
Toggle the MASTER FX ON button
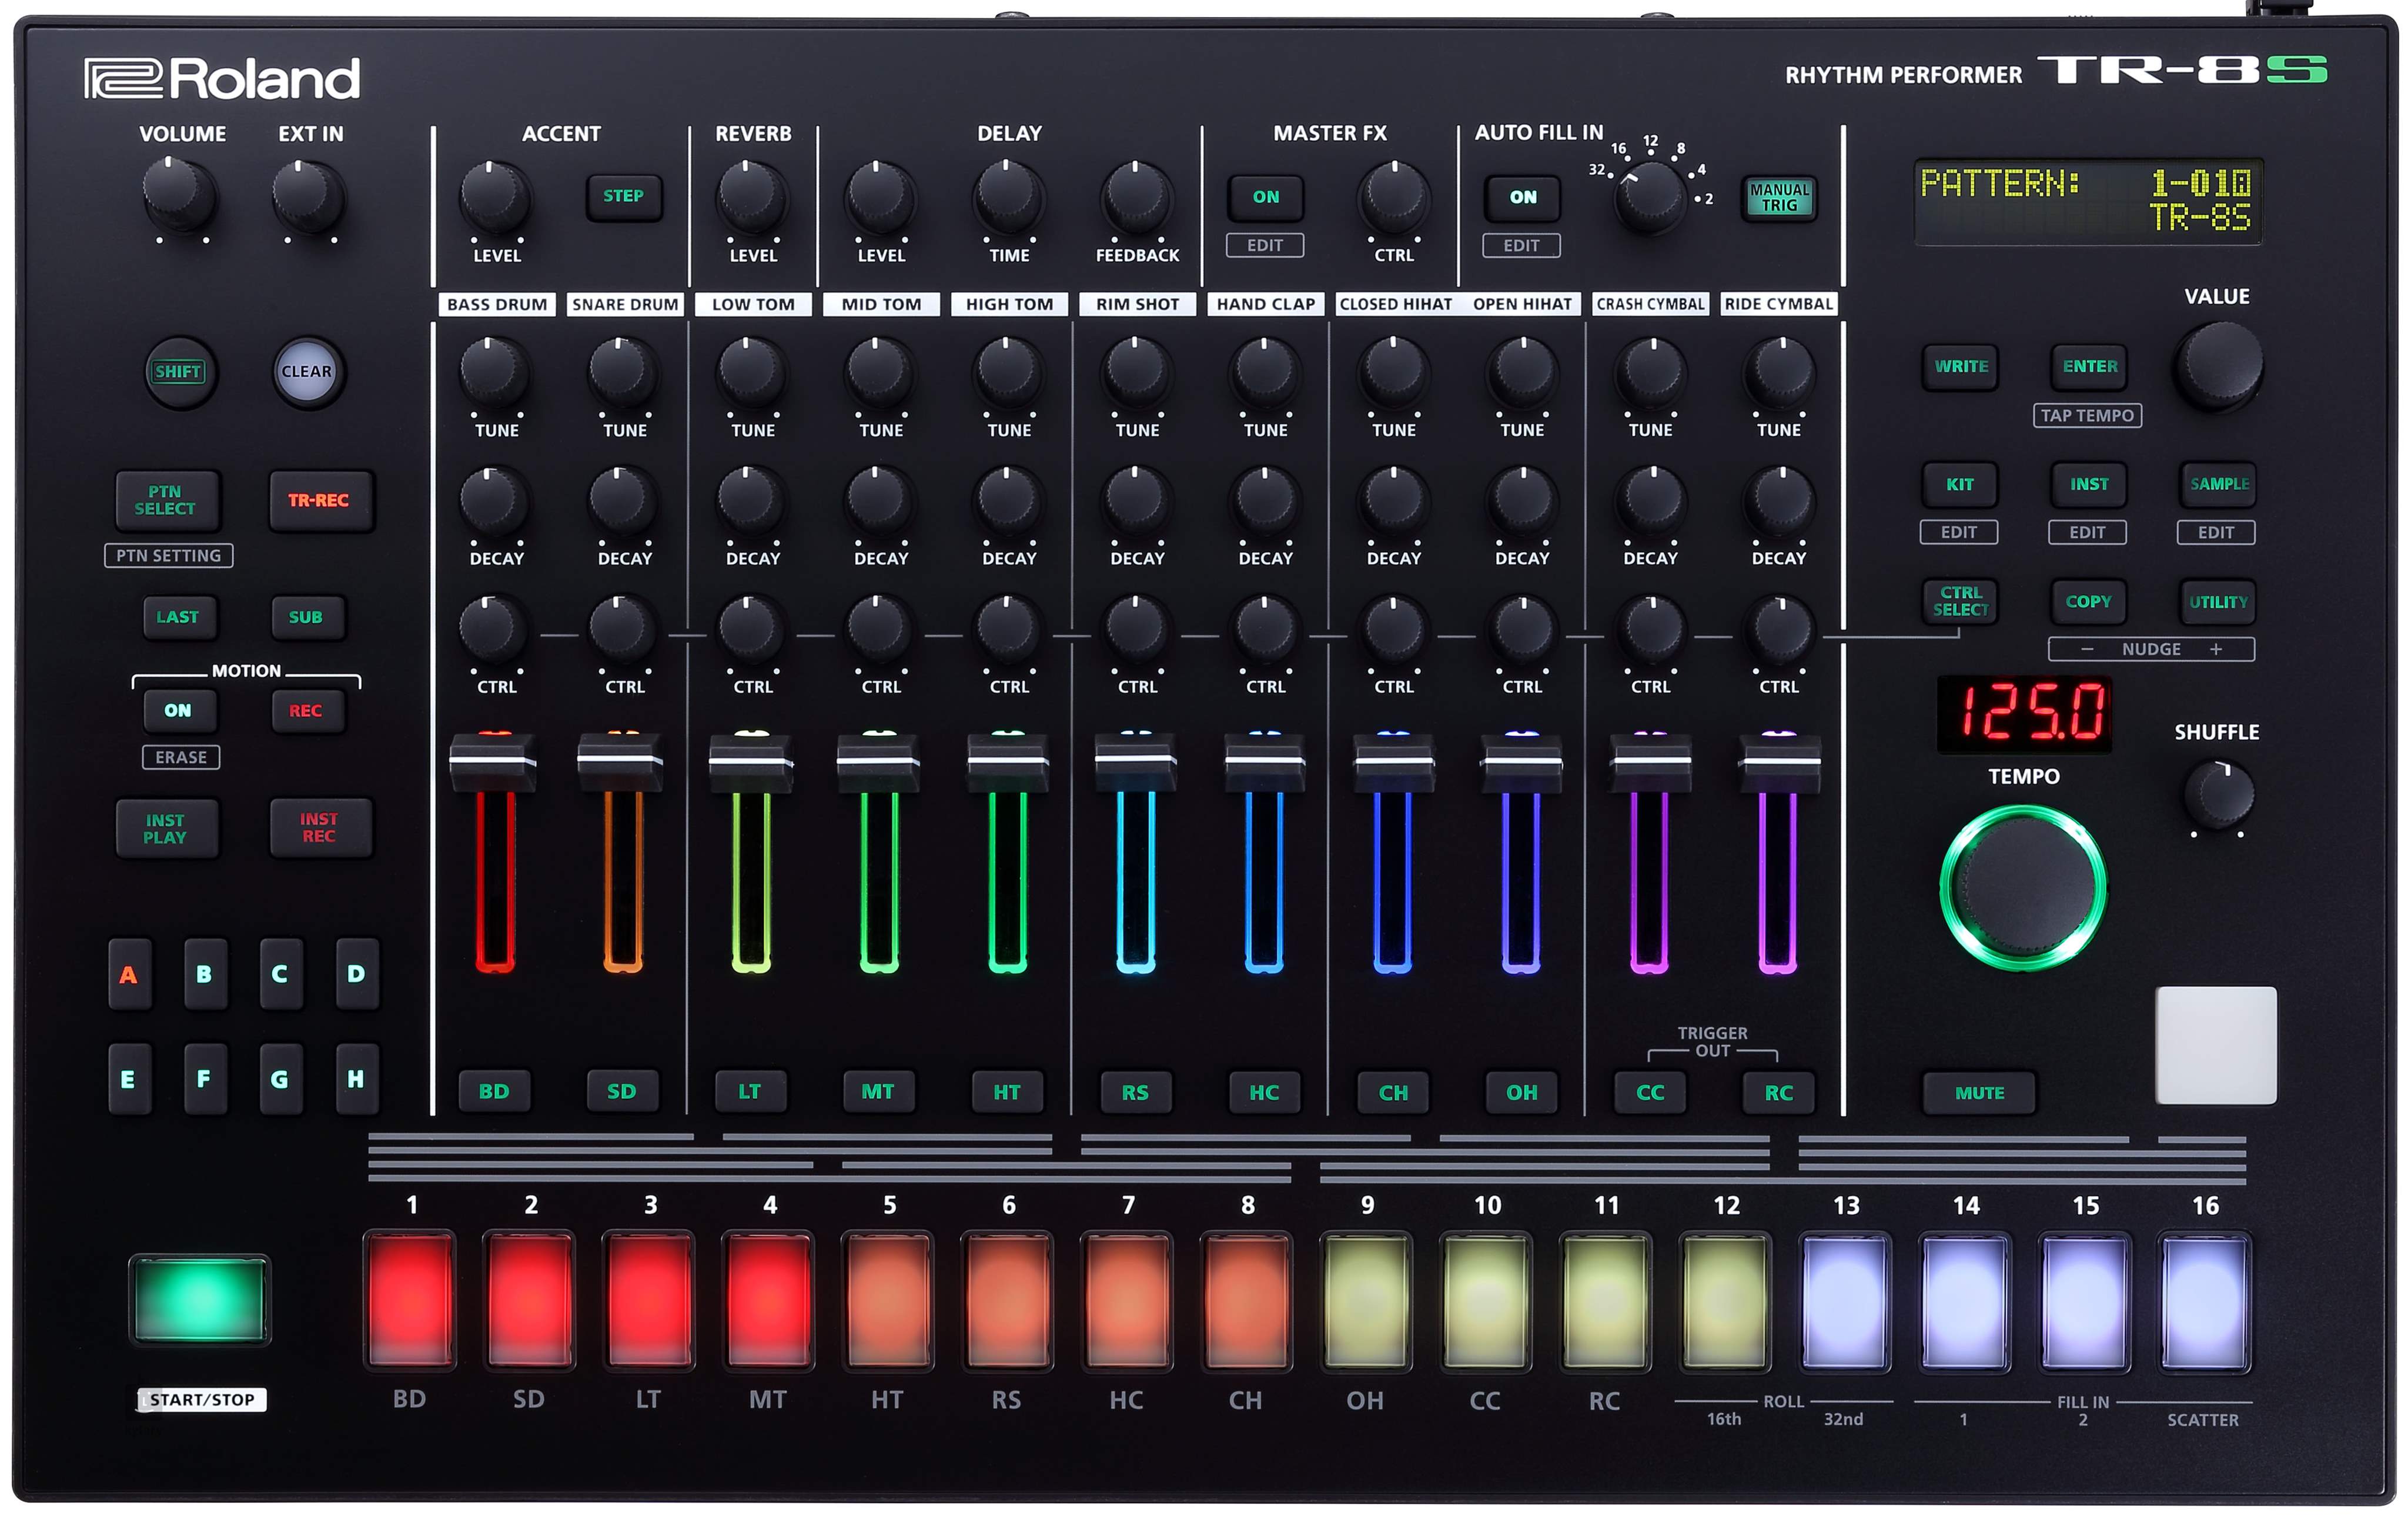[1265, 197]
